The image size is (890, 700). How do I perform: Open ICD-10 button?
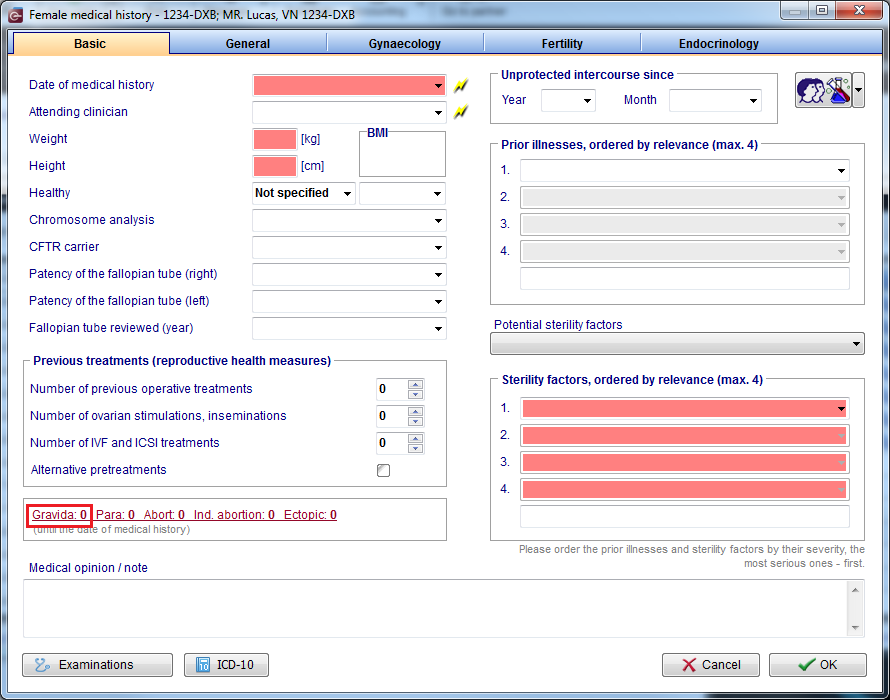pyautogui.click(x=226, y=665)
